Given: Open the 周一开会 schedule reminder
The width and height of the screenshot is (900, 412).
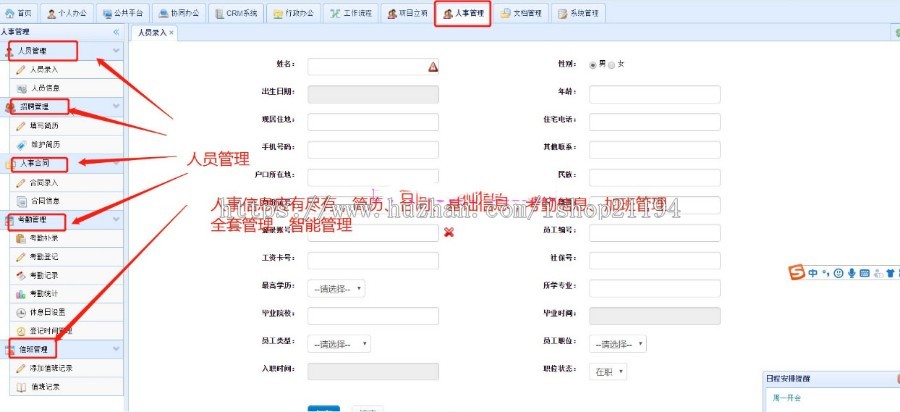Looking at the screenshot, I should tap(786, 398).
